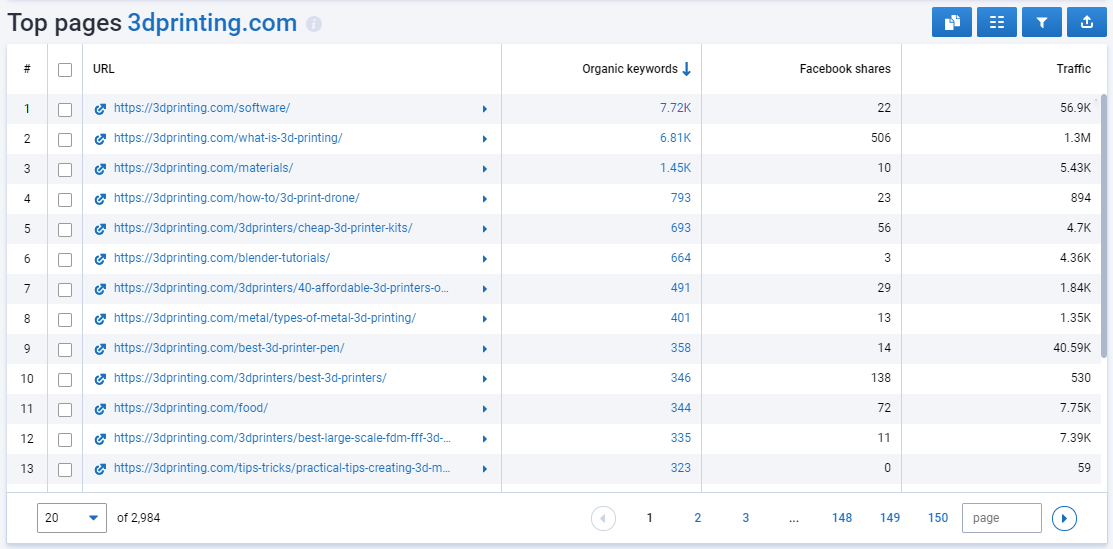
Task: Check the box for the what-is-3d-printing row
Action: (65, 139)
